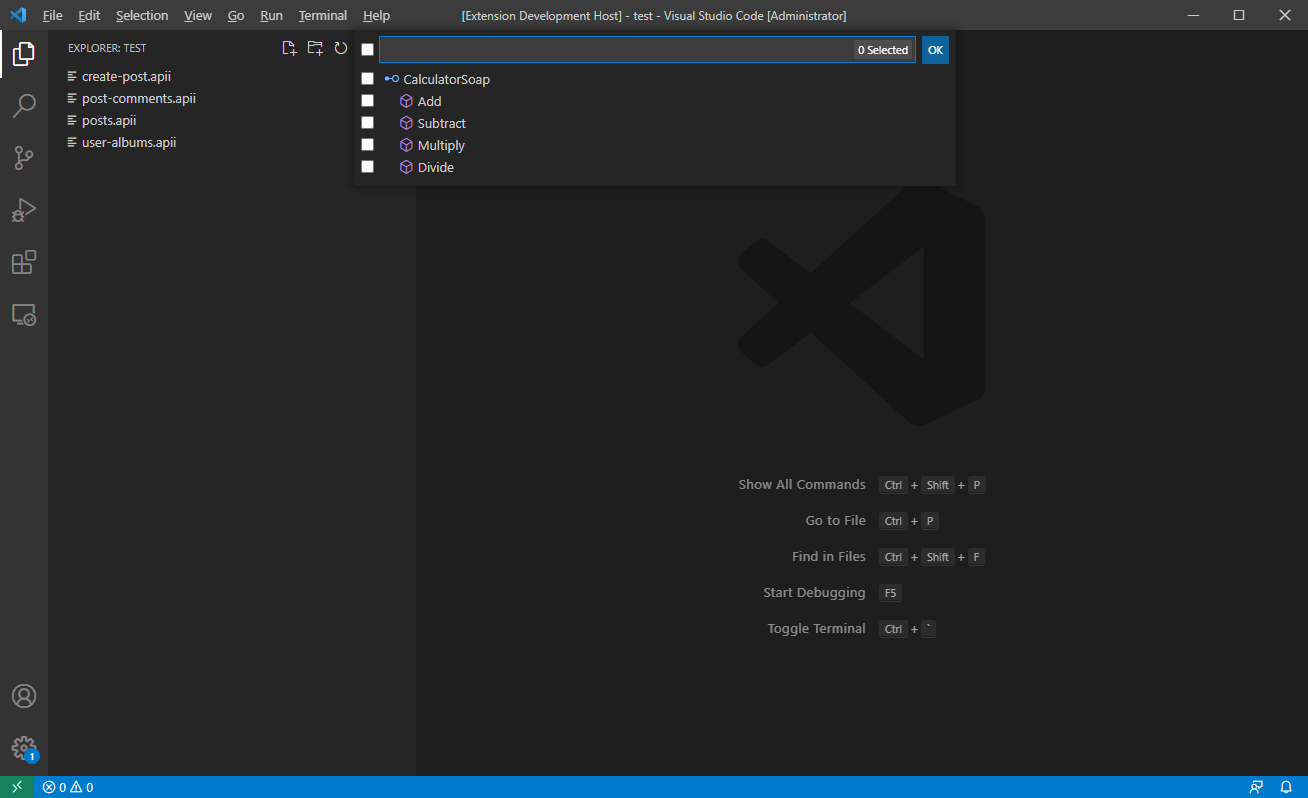Viewport: 1308px width, 798px height.
Task: Check the Subtract operation checkbox
Action: point(367,123)
